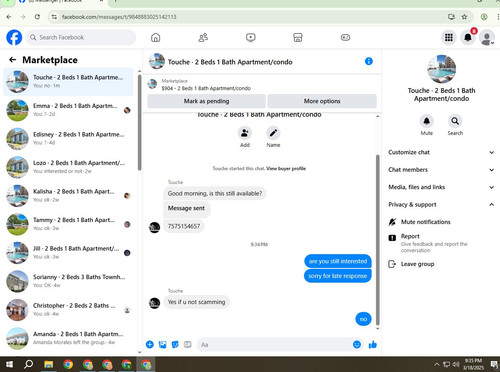Open File Explorer from taskbar
The width and height of the screenshot is (500, 372).
(x=49, y=364)
